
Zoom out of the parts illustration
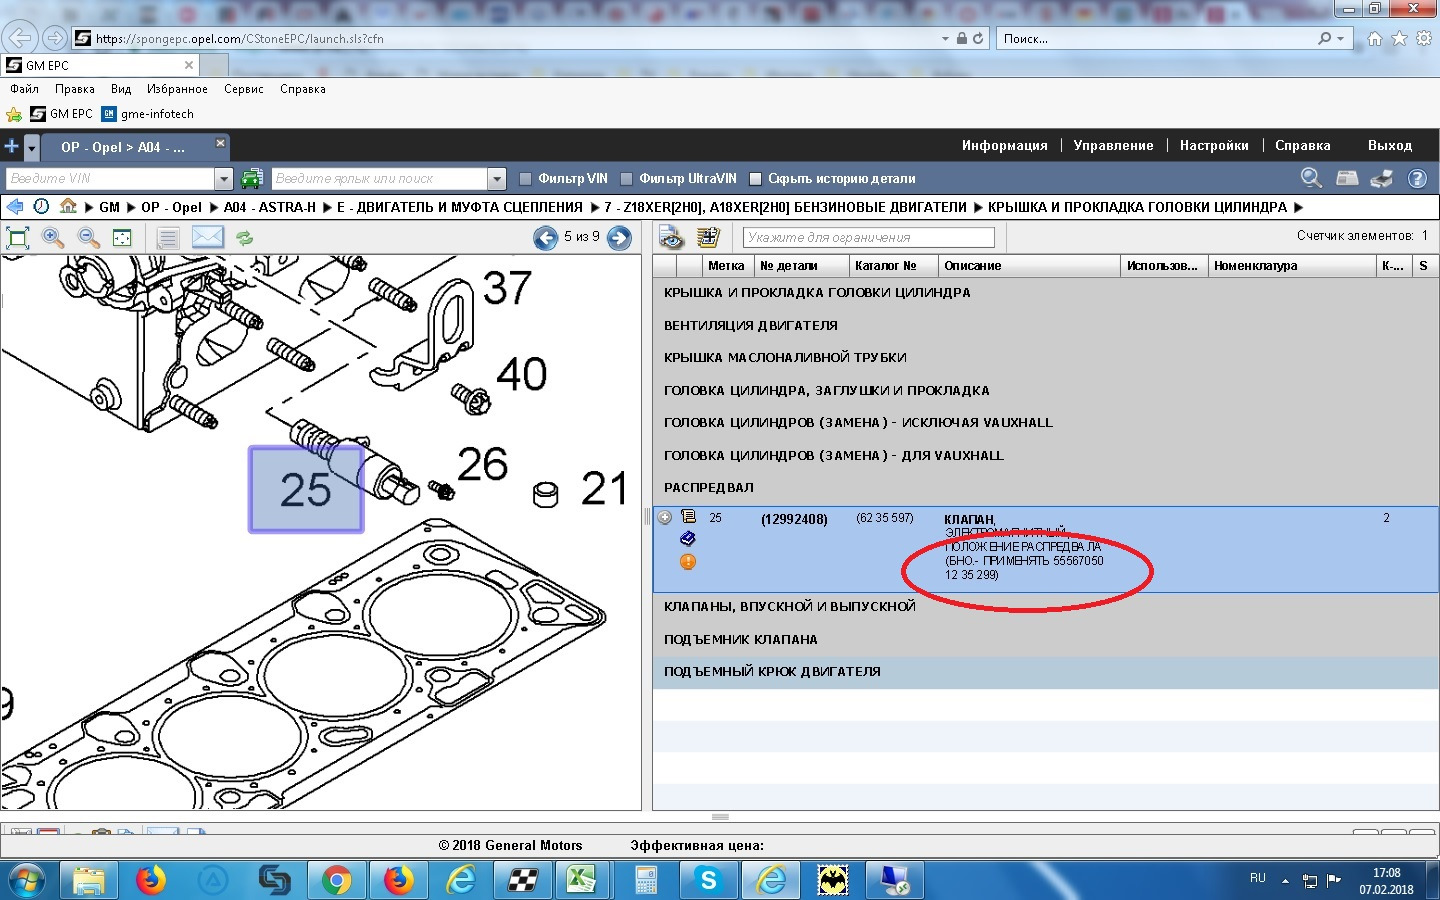coord(88,238)
